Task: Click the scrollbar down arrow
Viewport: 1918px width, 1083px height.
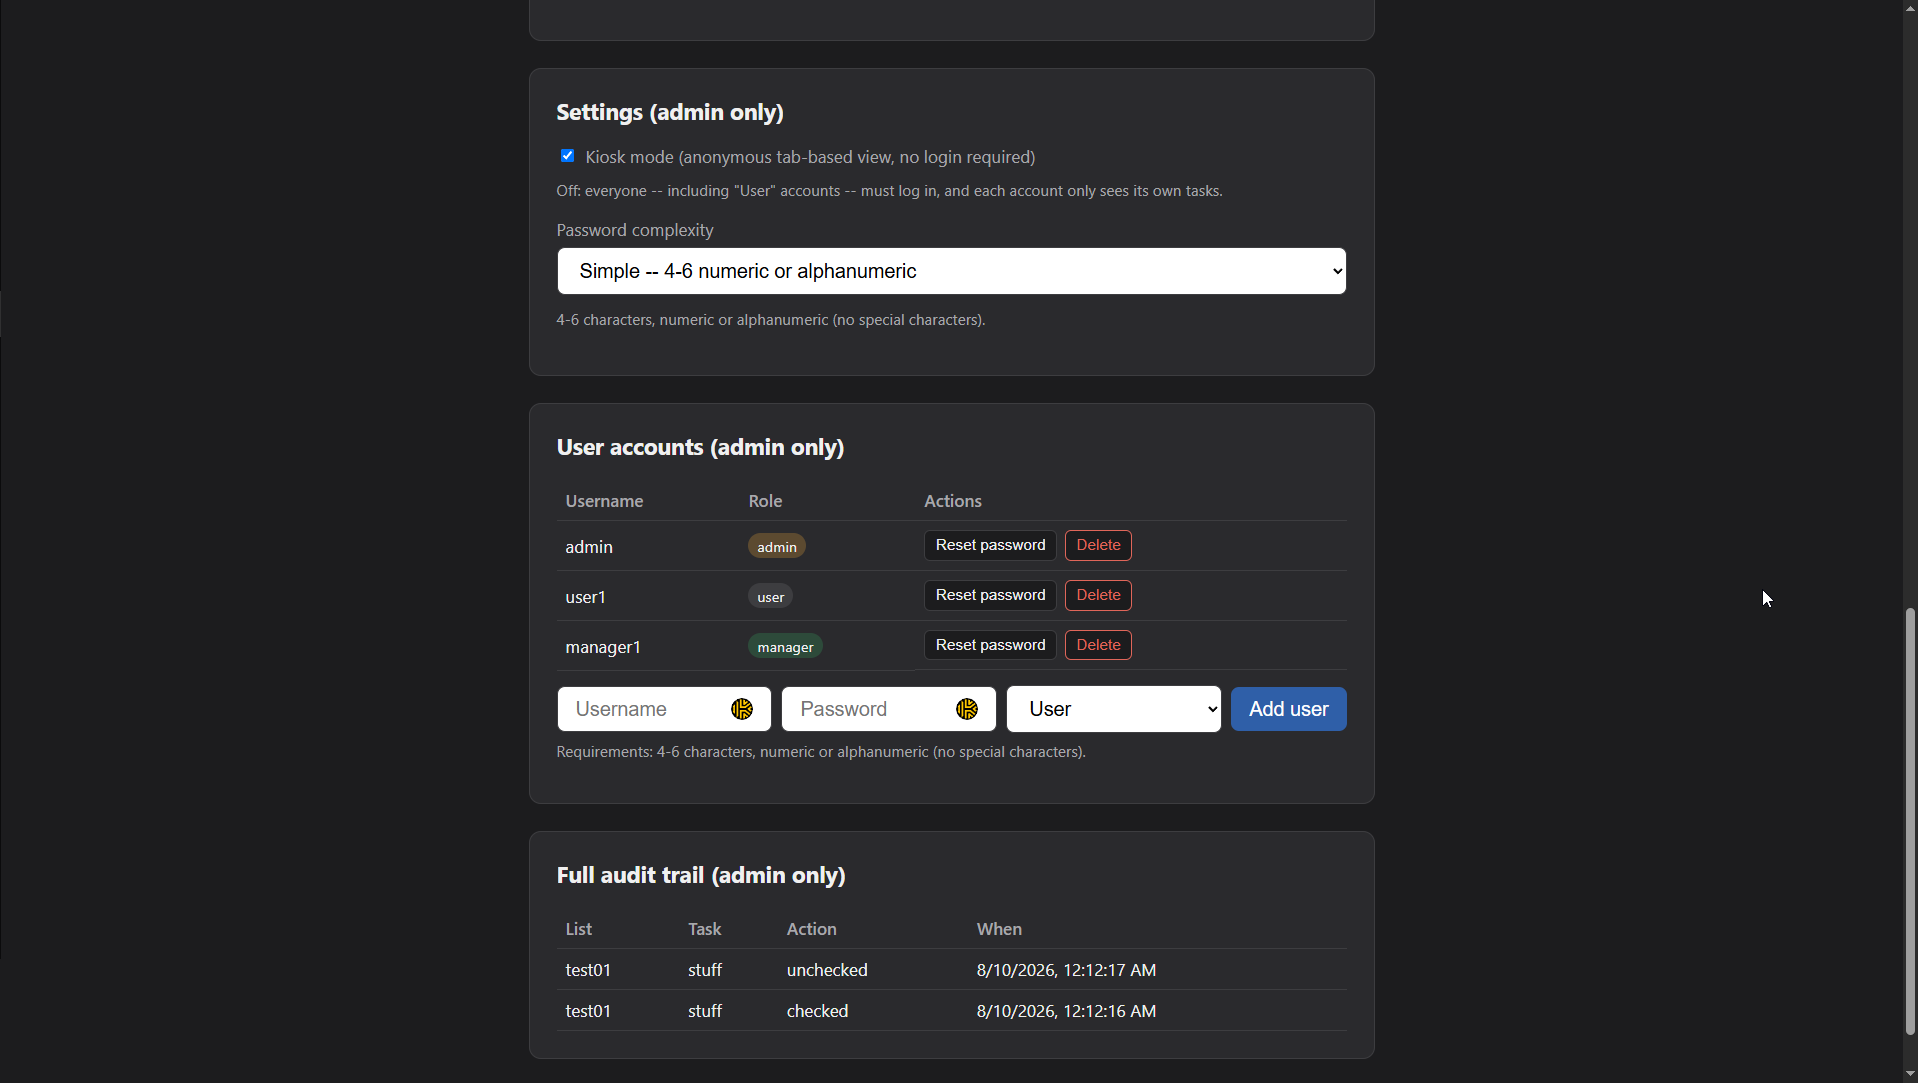Action: 1910,1075
